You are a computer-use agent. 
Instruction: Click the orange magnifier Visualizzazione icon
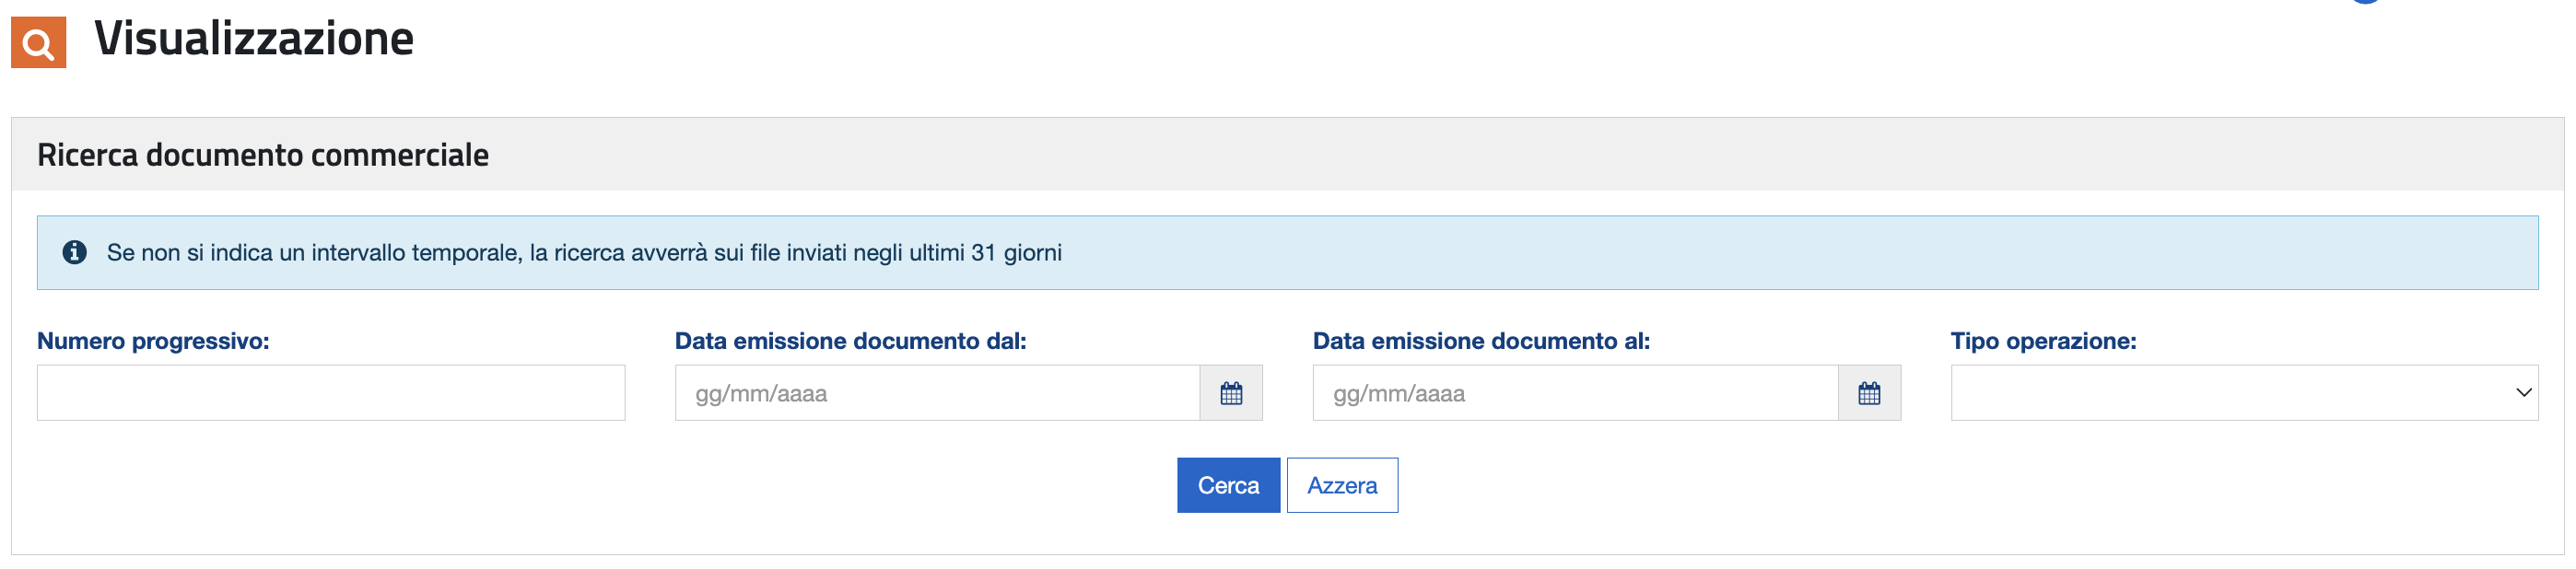[38, 42]
